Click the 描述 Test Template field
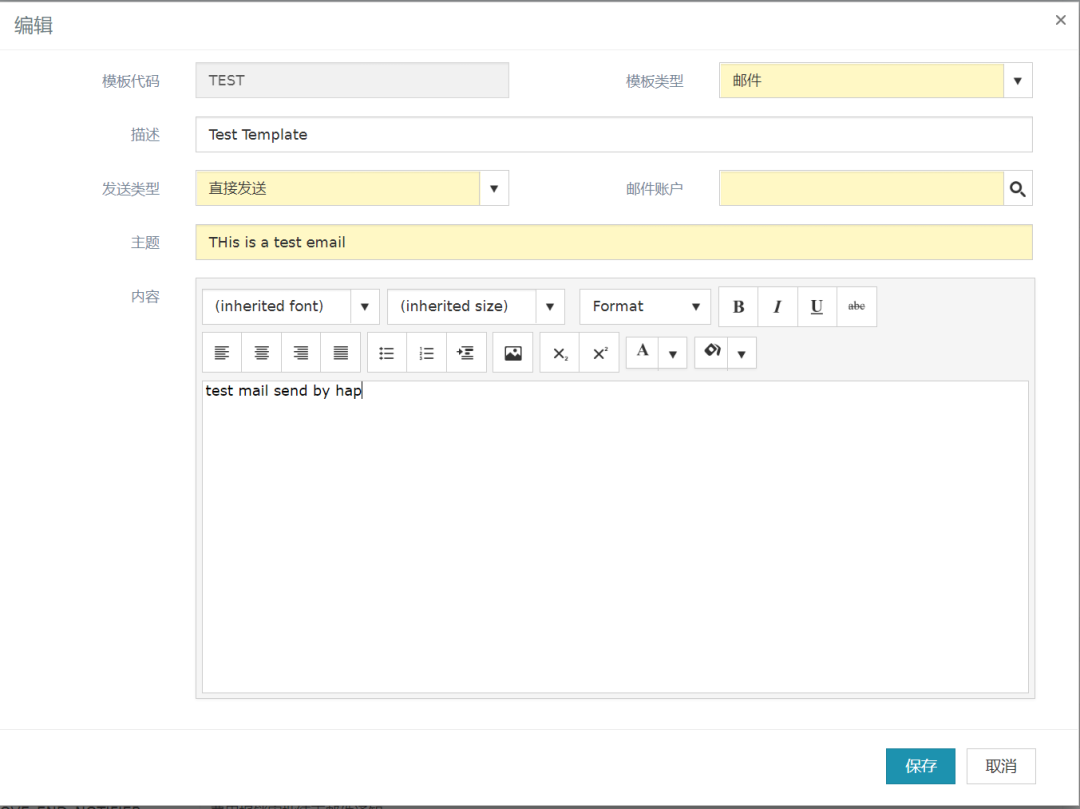The height and width of the screenshot is (809, 1080). [614, 134]
